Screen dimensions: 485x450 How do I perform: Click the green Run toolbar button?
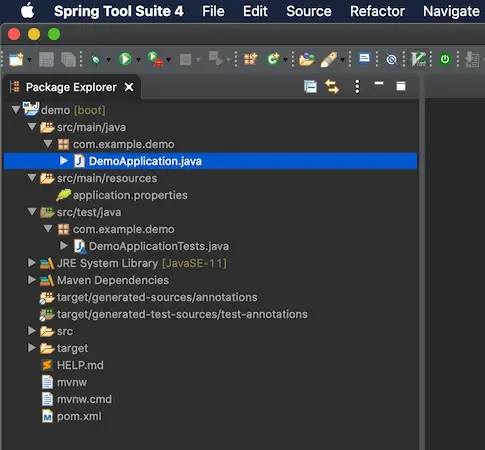point(125,59)
